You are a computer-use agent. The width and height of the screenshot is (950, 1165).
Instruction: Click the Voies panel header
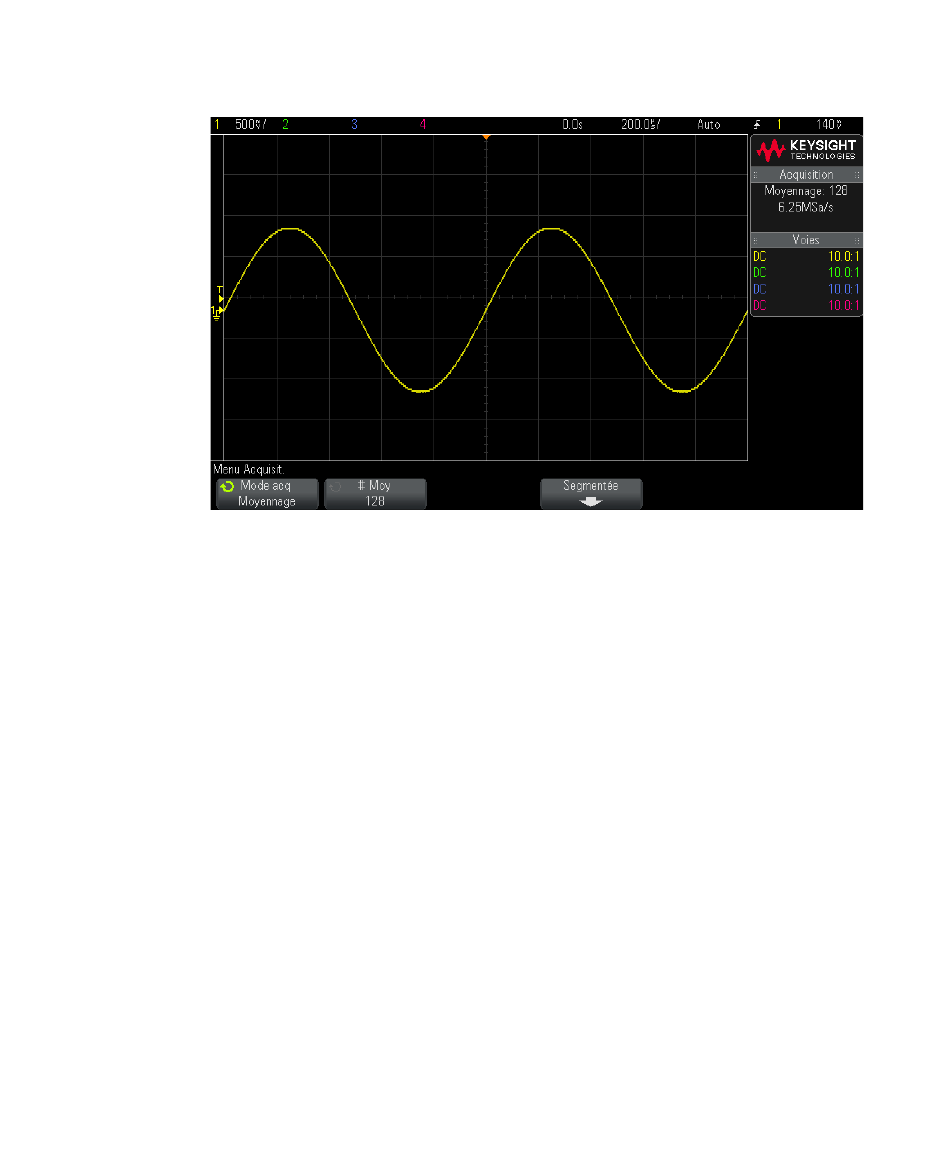806,240
